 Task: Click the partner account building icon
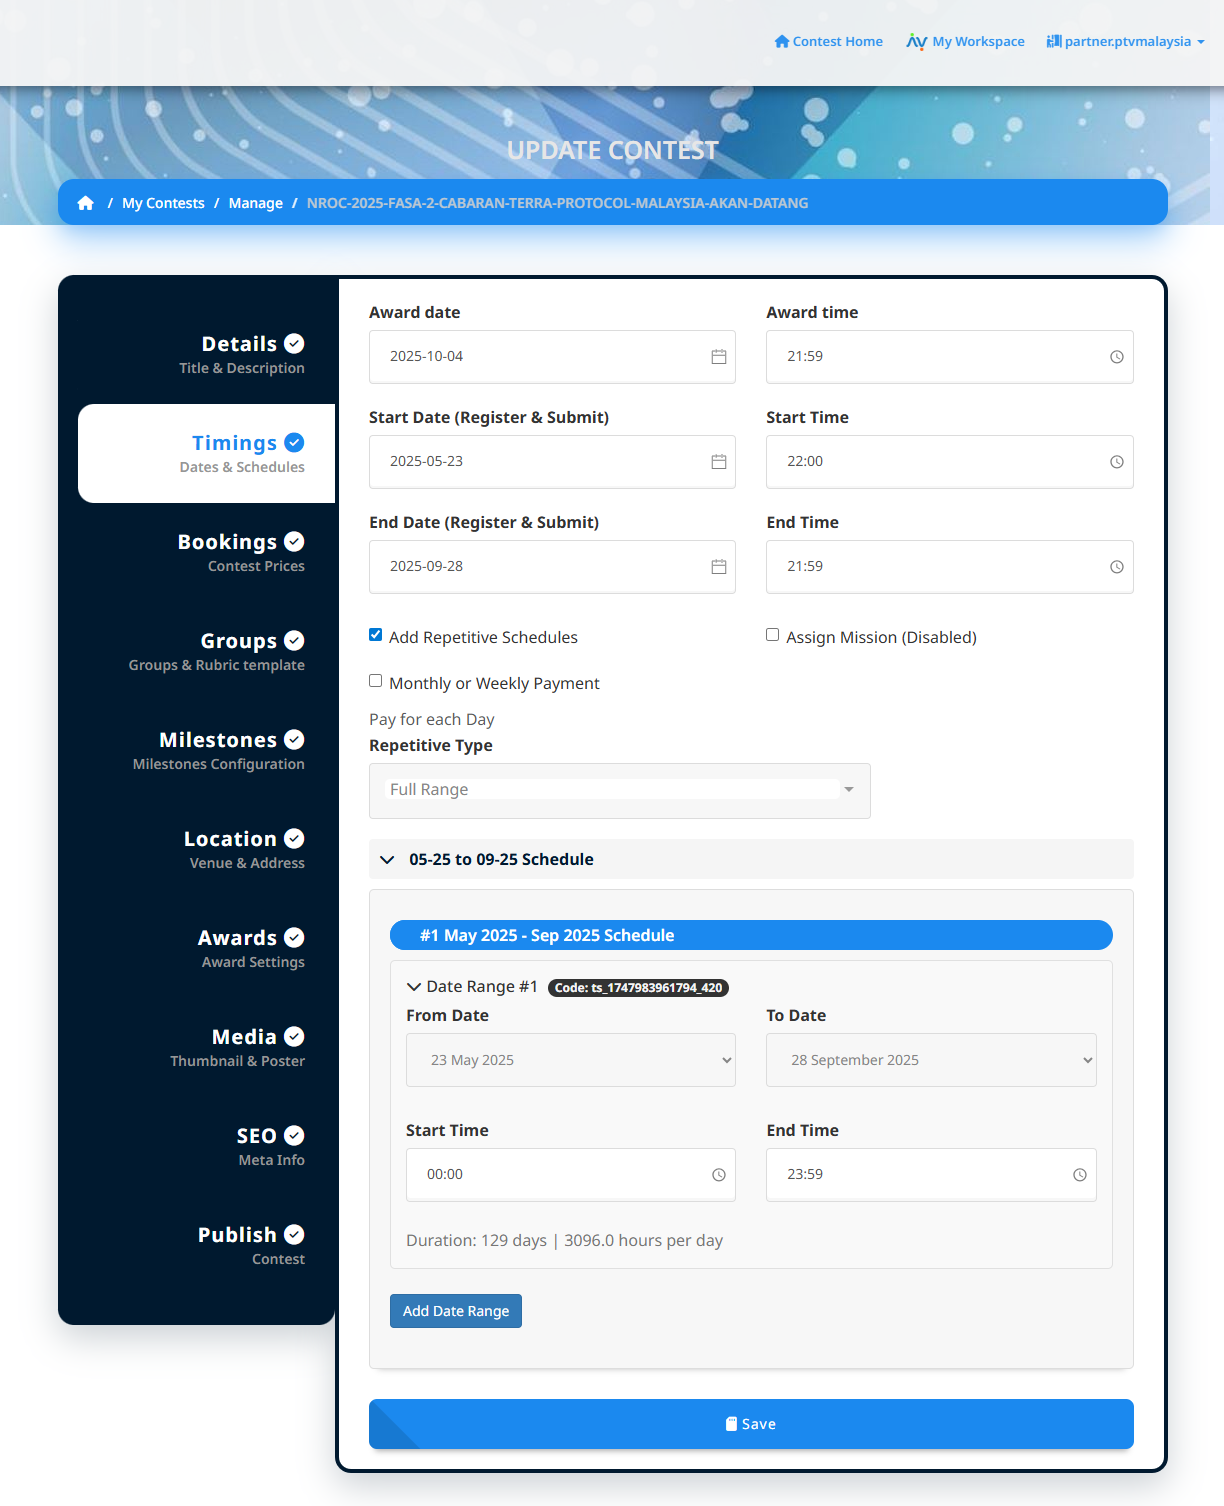click(1054, 41)
